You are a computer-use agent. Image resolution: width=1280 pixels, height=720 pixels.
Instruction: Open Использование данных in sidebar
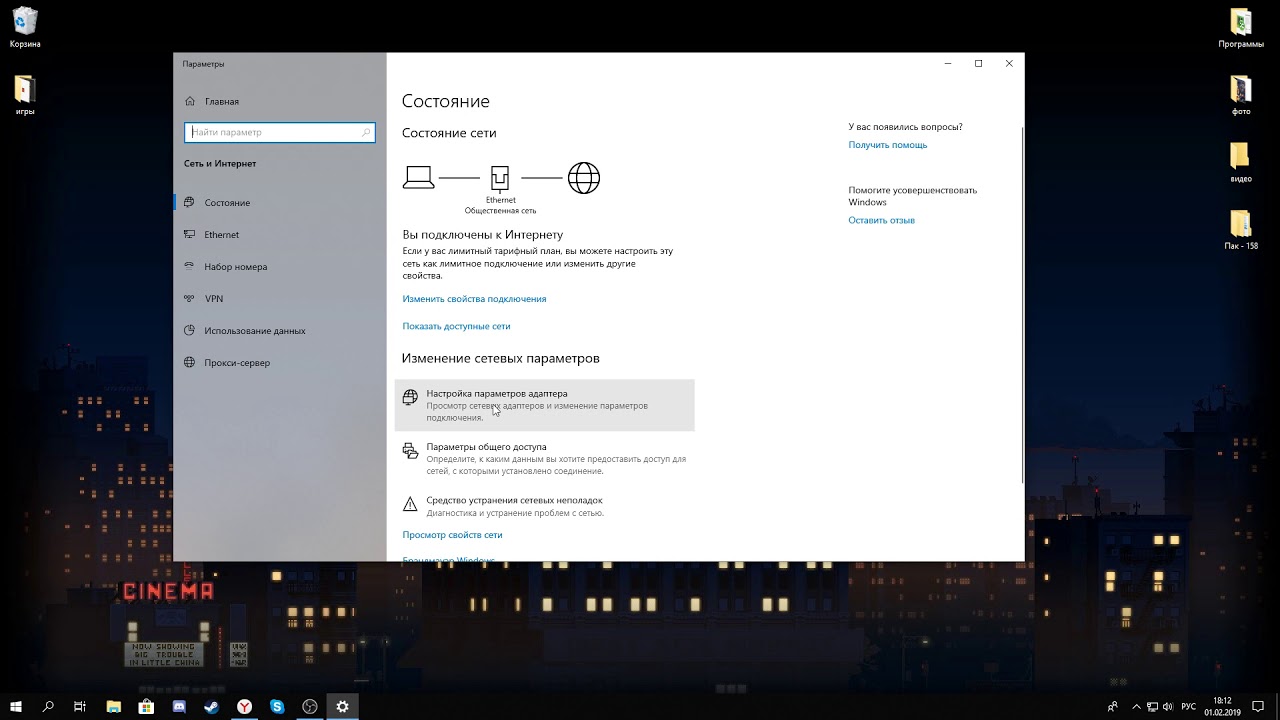click(x=279, y=330)
